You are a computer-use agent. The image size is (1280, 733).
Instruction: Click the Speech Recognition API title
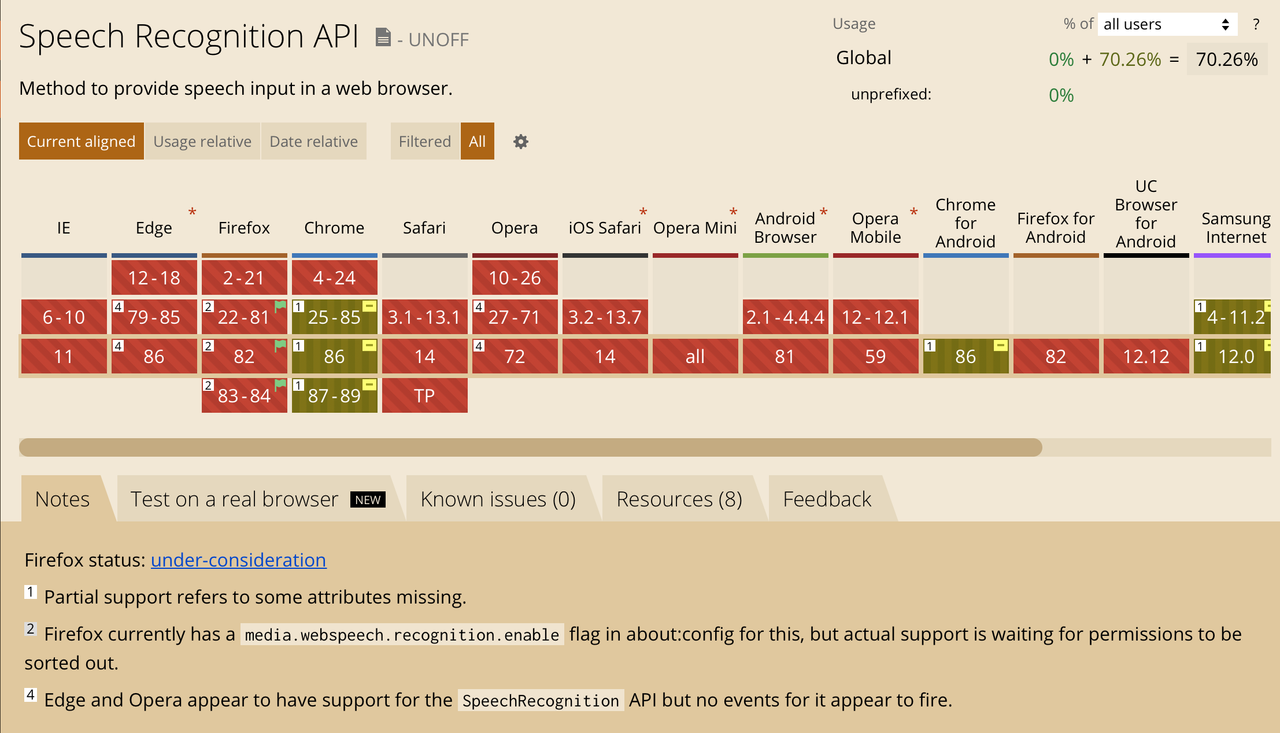click(189, 37)
